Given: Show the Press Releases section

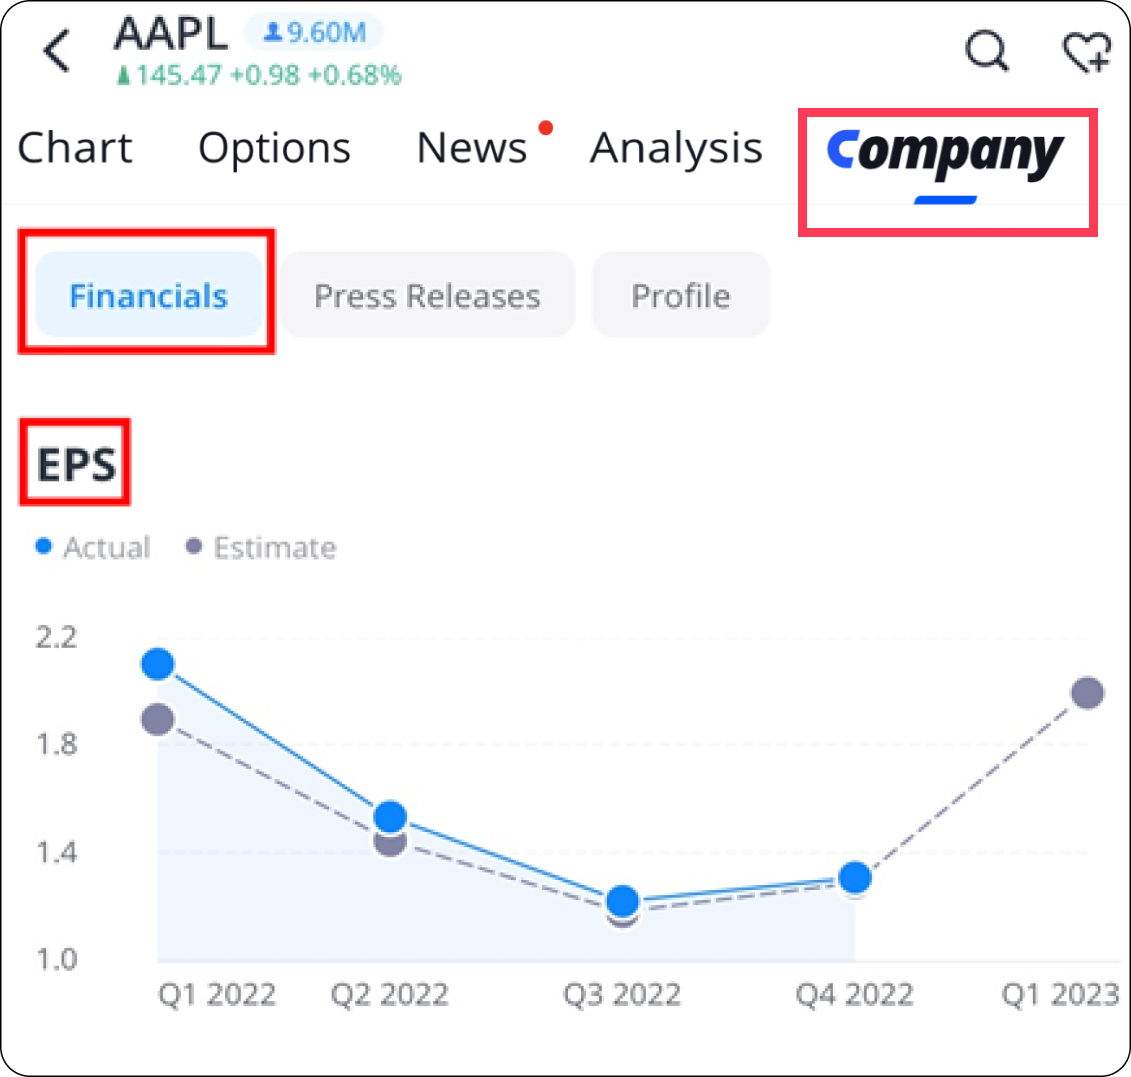Looking at the screenshot, I should tap(427, 296).
